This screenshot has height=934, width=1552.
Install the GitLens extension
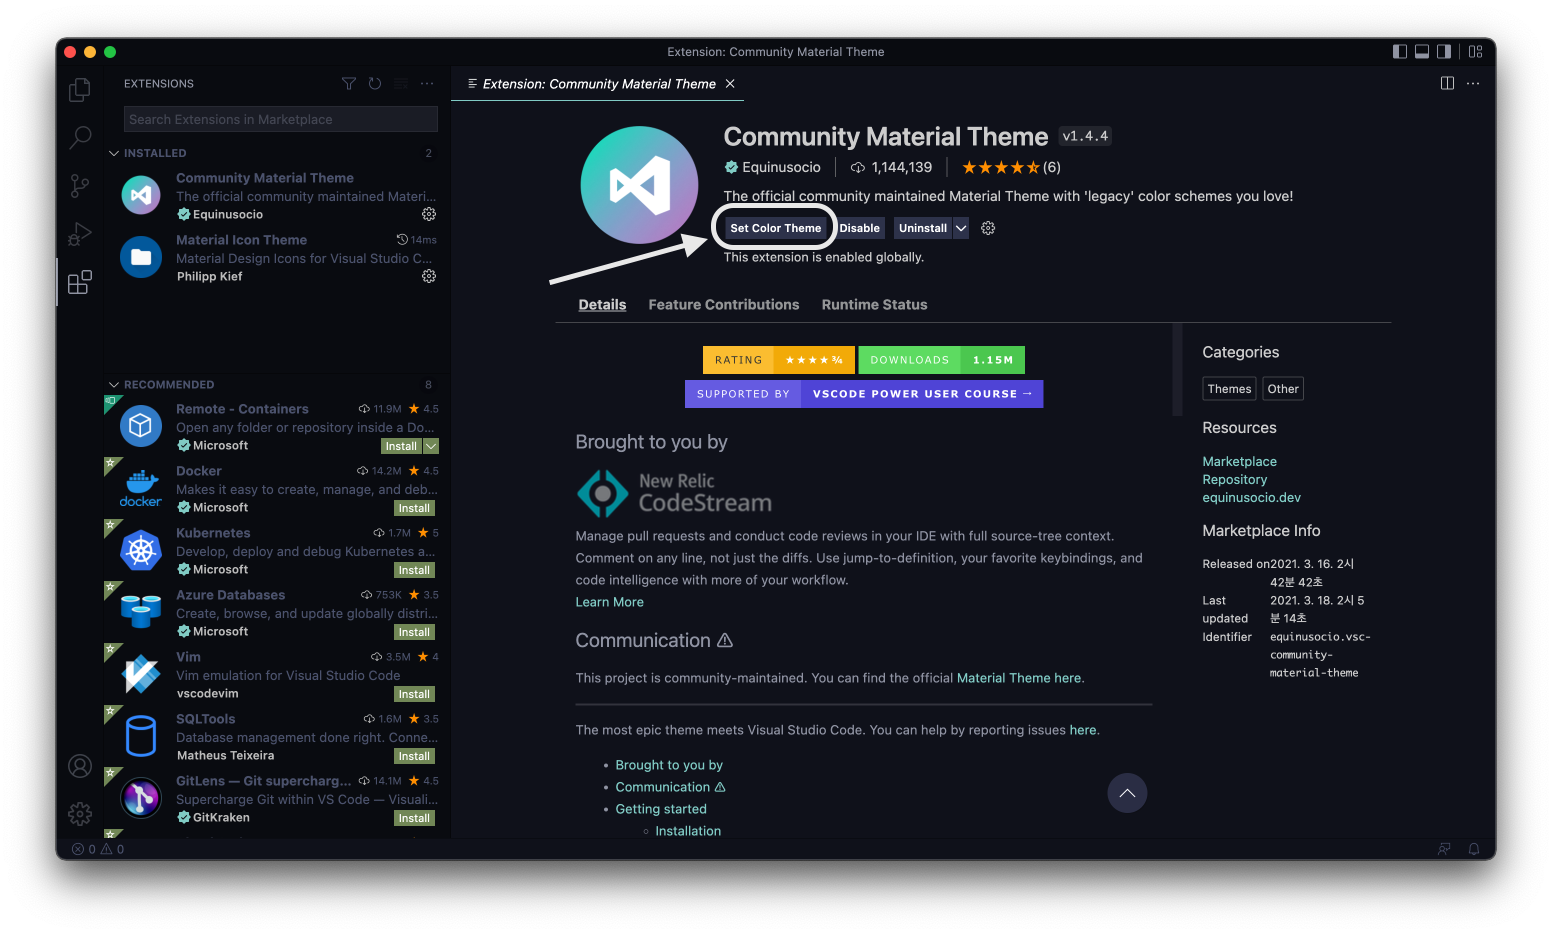[414, 818]
